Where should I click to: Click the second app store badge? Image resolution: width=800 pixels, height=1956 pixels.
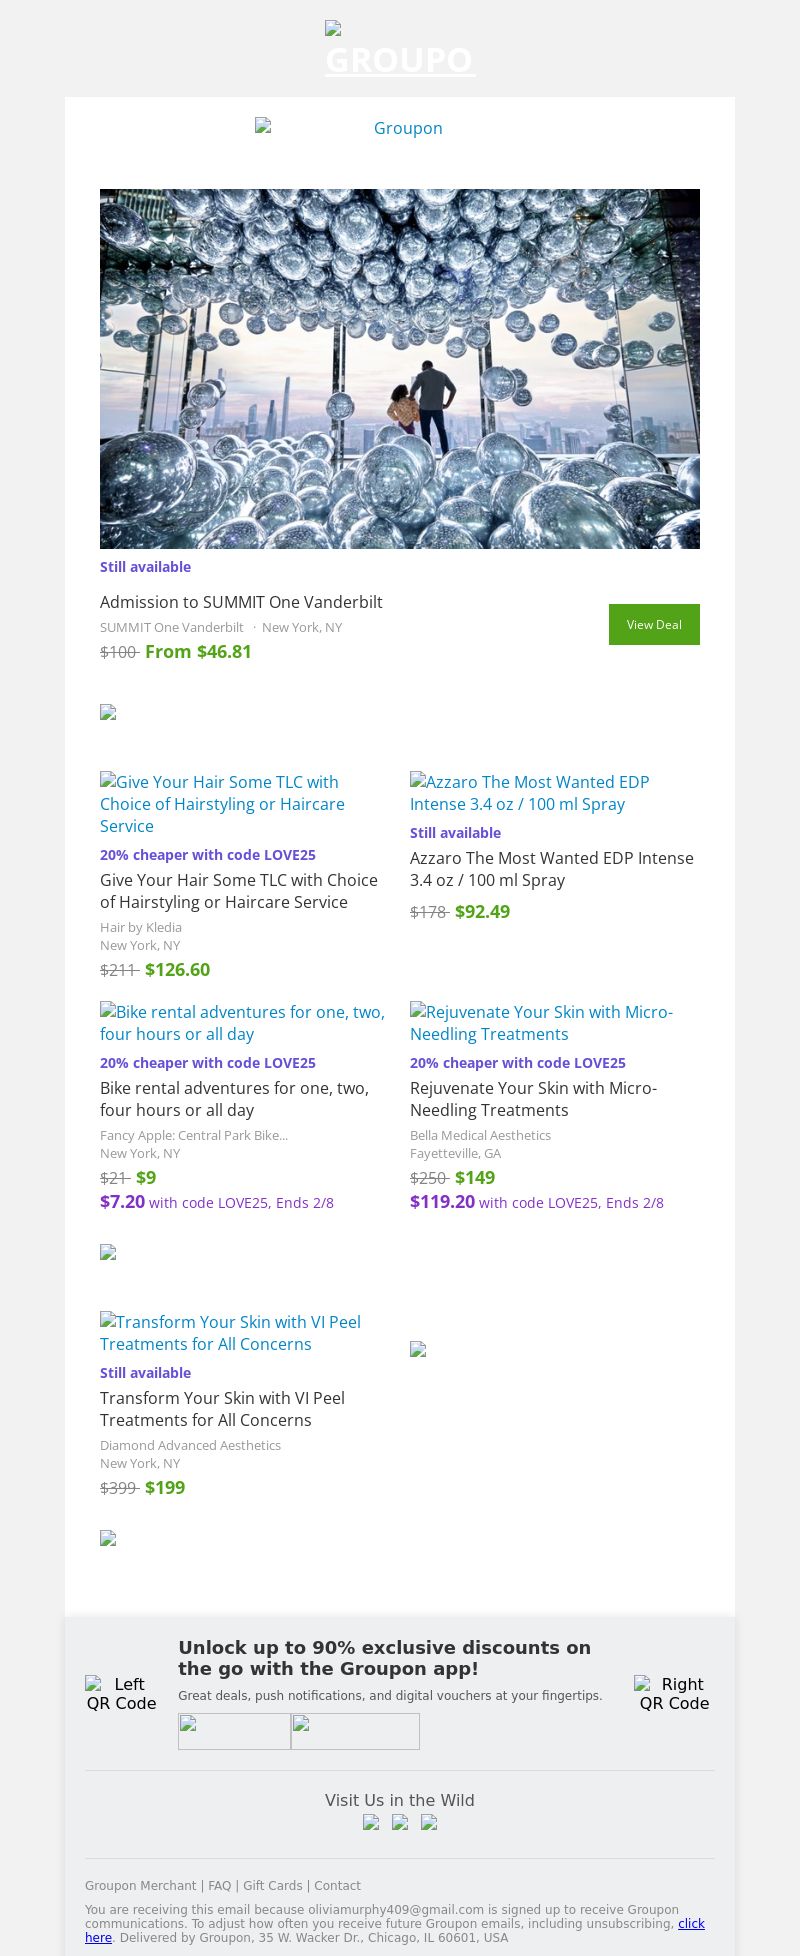point(355,1731)
